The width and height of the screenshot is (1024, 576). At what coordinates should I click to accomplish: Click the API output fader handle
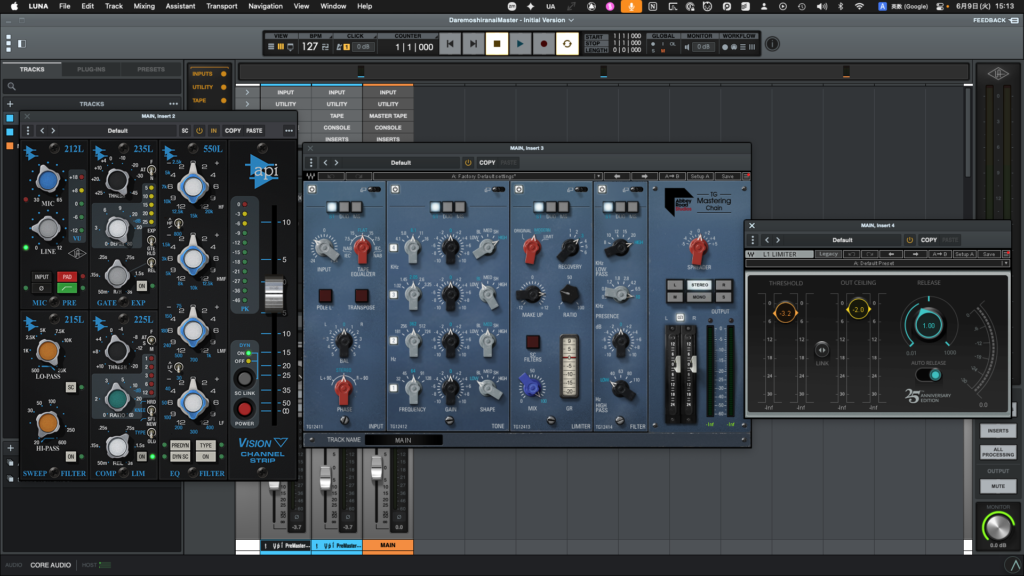pos(274,293)
